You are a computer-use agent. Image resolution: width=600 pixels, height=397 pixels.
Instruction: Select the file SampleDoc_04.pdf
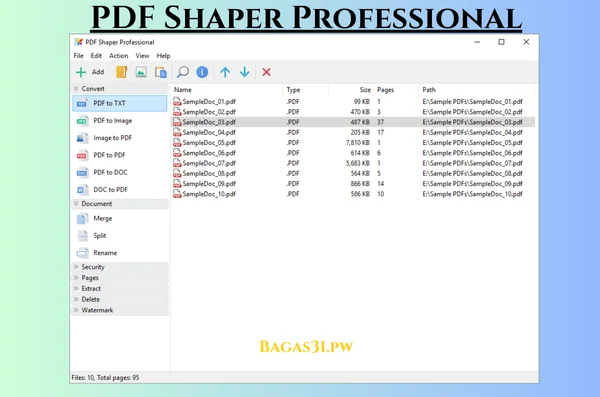click(x=209, y=132)
